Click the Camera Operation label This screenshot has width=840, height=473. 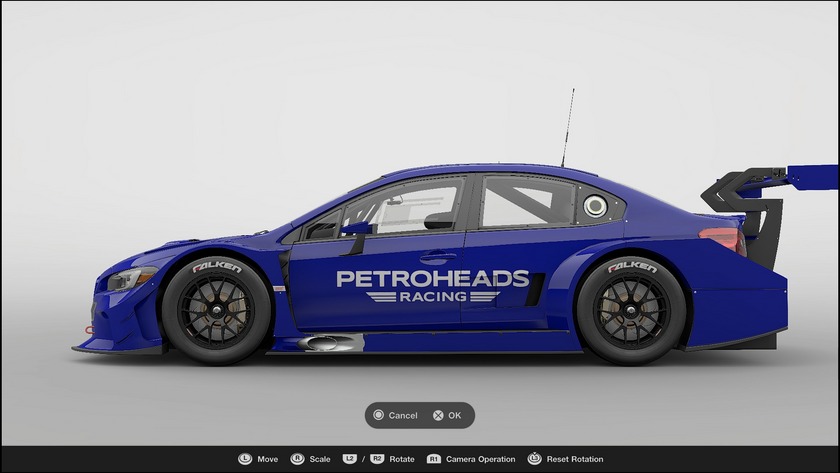point(481,459)
